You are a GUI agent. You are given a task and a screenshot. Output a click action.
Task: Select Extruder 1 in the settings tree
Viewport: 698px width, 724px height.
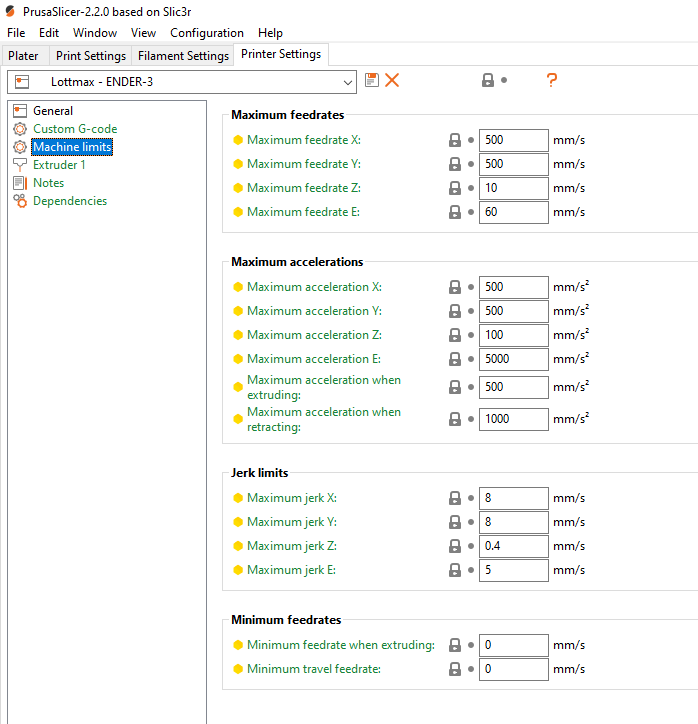tap(59, 165)
